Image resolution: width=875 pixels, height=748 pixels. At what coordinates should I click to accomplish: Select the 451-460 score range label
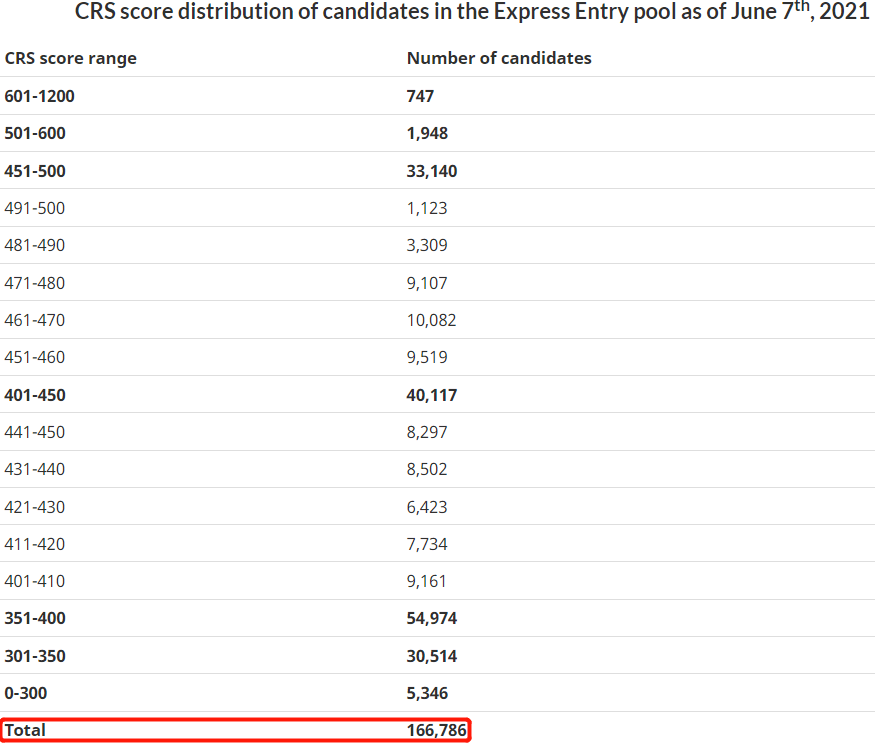coord(35,357)
